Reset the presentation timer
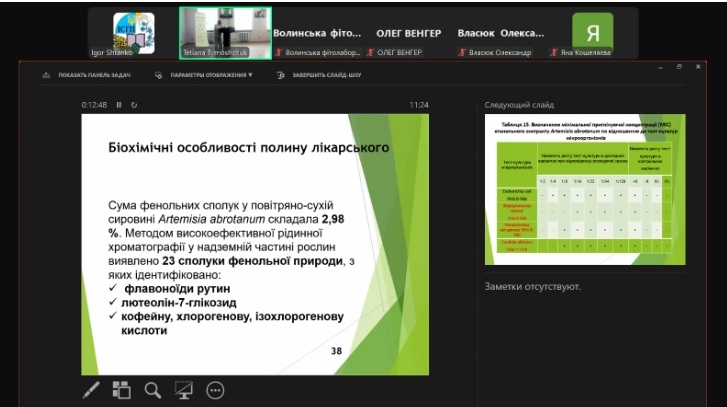Image resolution: width=727 pixels, height=407 pixels. (134, 104)
